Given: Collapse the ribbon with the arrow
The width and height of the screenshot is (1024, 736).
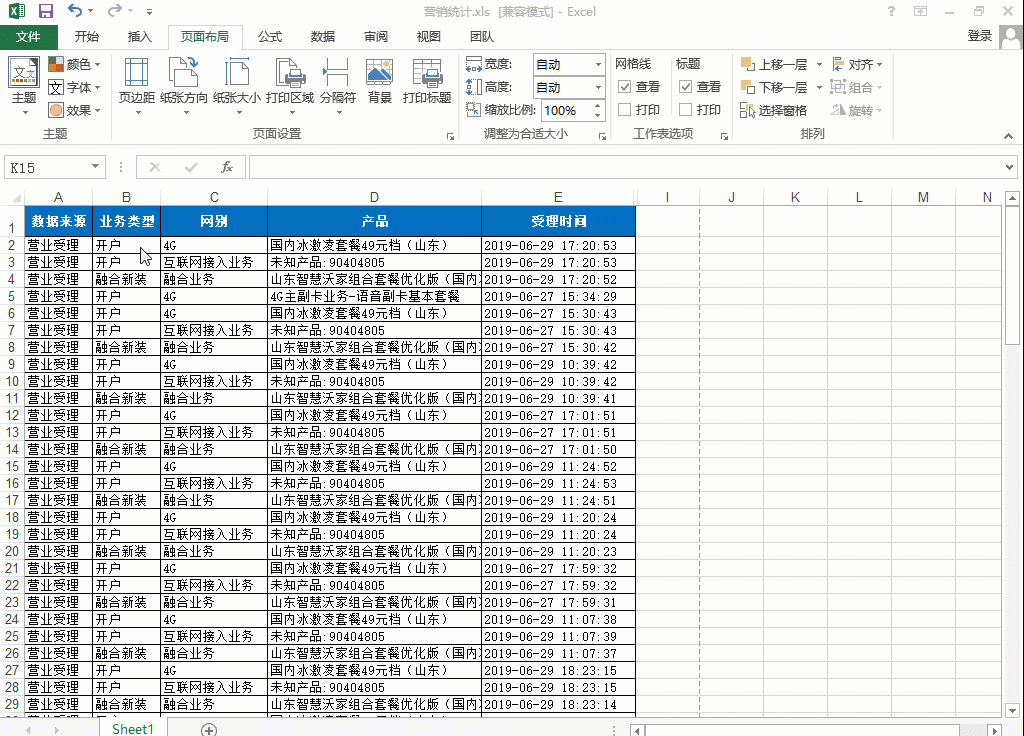Looking at the screenshot, I should [x=1008, y=136].
